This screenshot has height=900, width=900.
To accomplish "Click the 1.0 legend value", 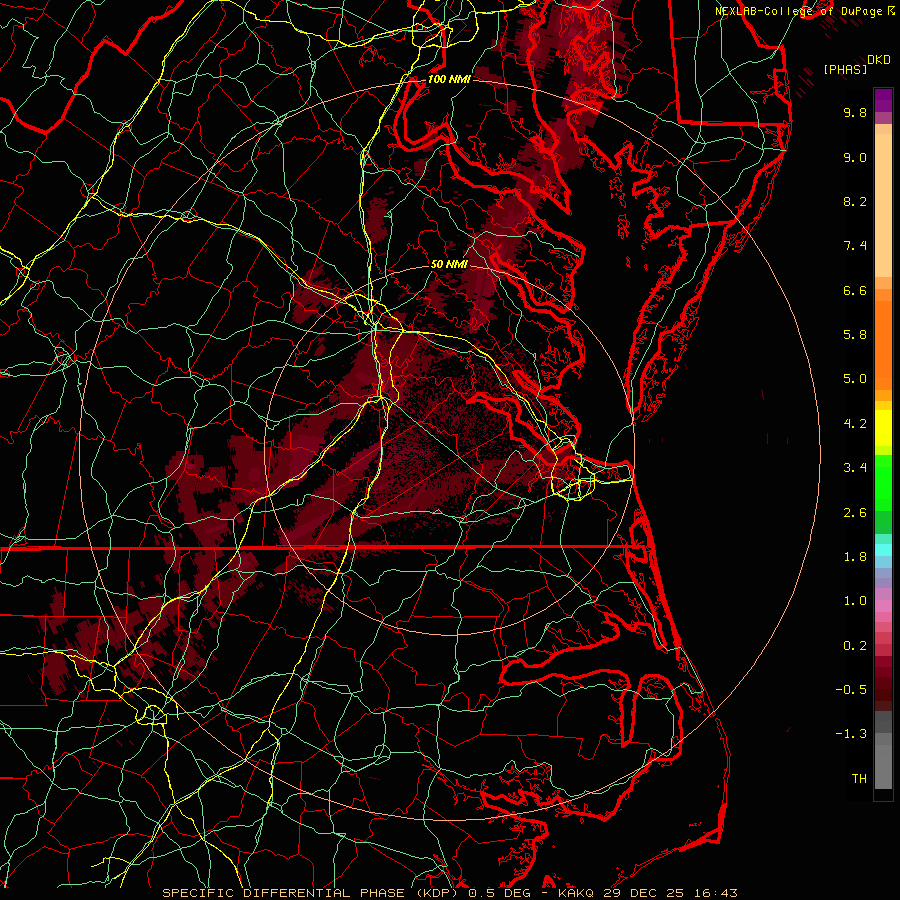I will click(855, 601).
